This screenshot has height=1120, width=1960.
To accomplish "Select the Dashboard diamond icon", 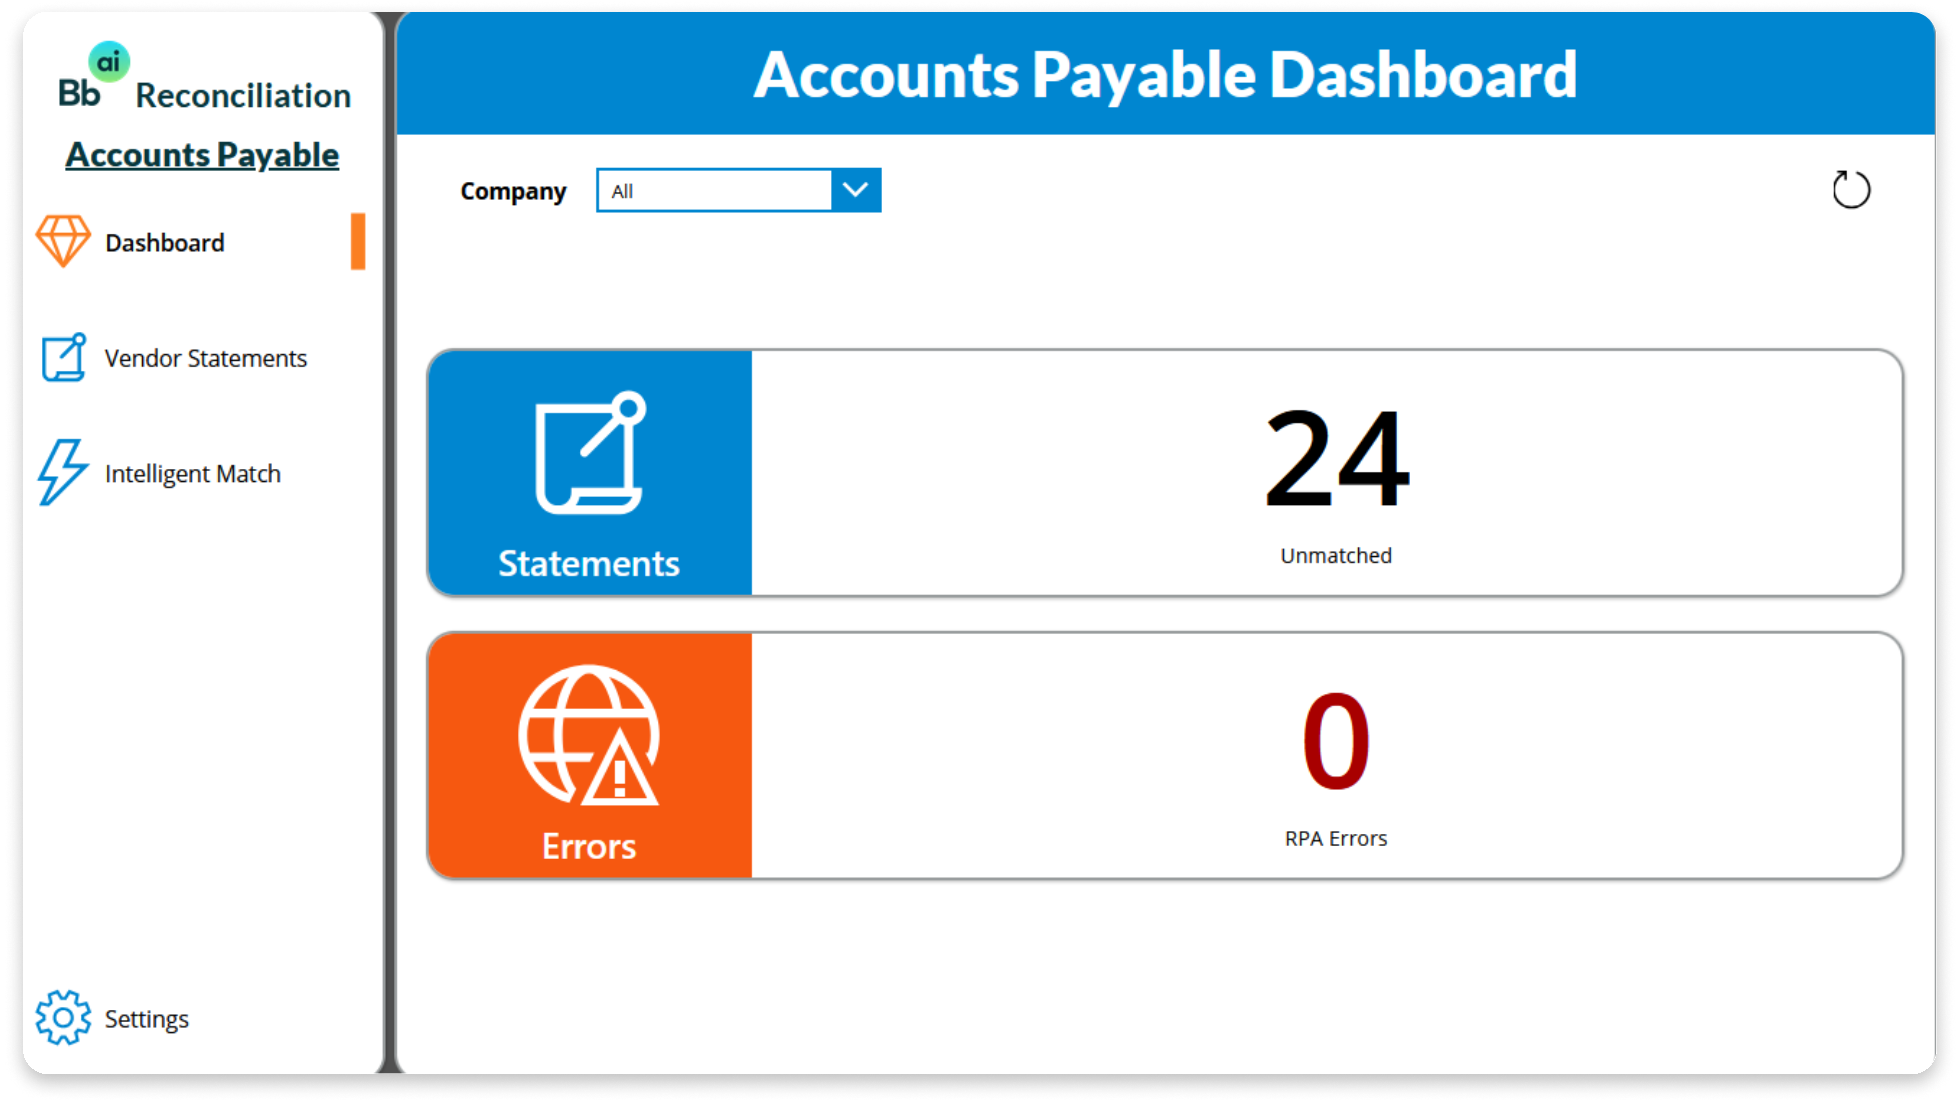I will tap(64, 241).
